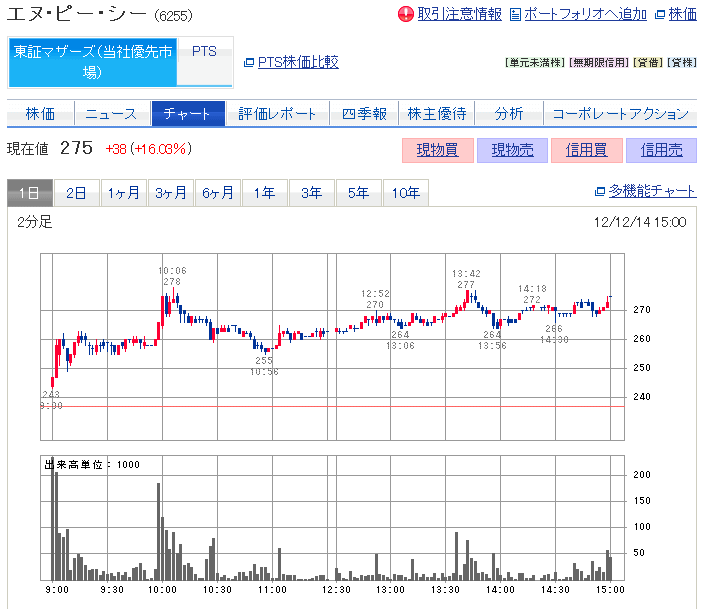The height and width of the screenshot is (609, 705).
Task: Select the 3ヶ月 chart period
Action: click(171, 193)
